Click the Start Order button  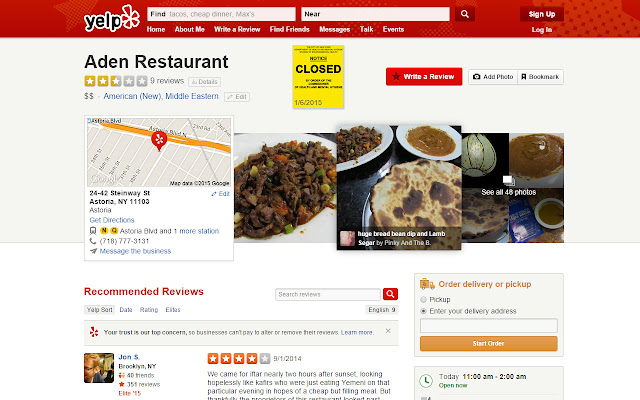point(489,344)
